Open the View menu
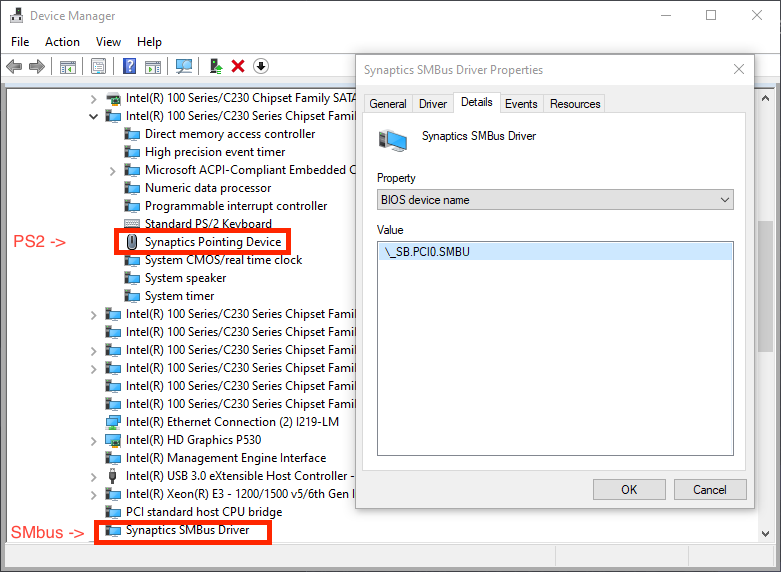781x572 pixels. tap(108, 42)
